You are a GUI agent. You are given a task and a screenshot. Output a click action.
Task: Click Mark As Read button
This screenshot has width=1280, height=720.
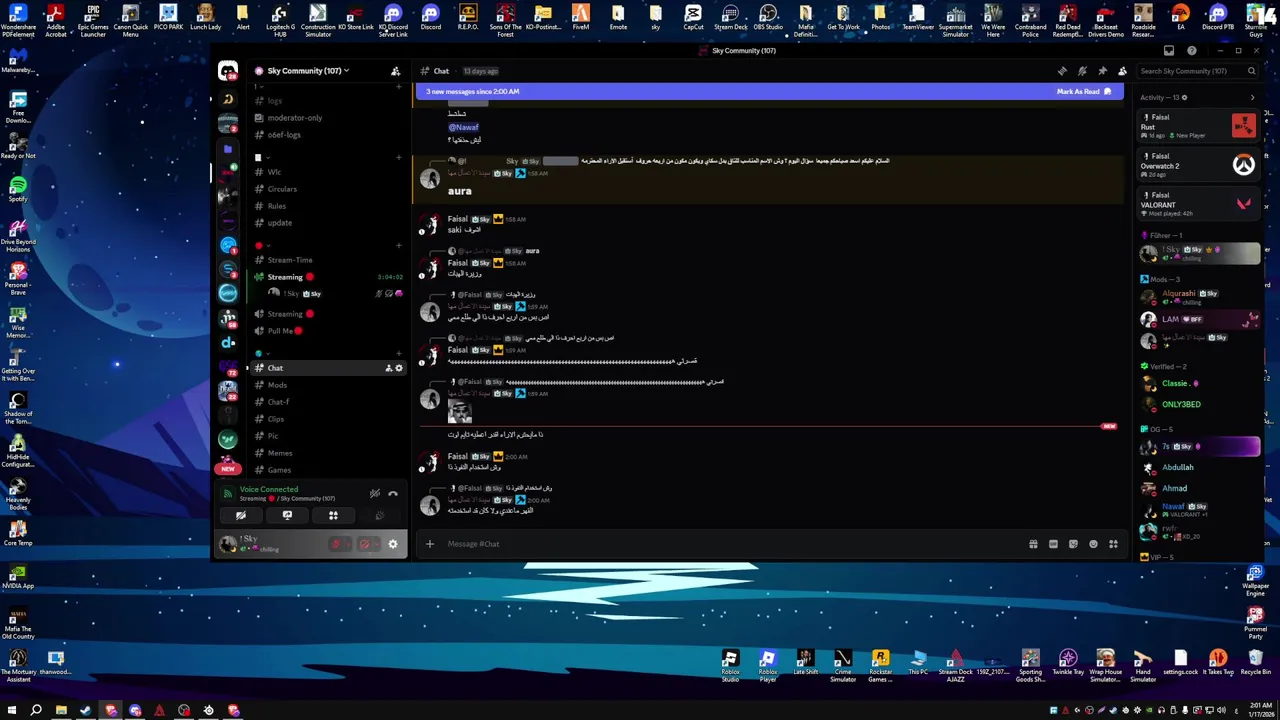[x=1084, y=92]
